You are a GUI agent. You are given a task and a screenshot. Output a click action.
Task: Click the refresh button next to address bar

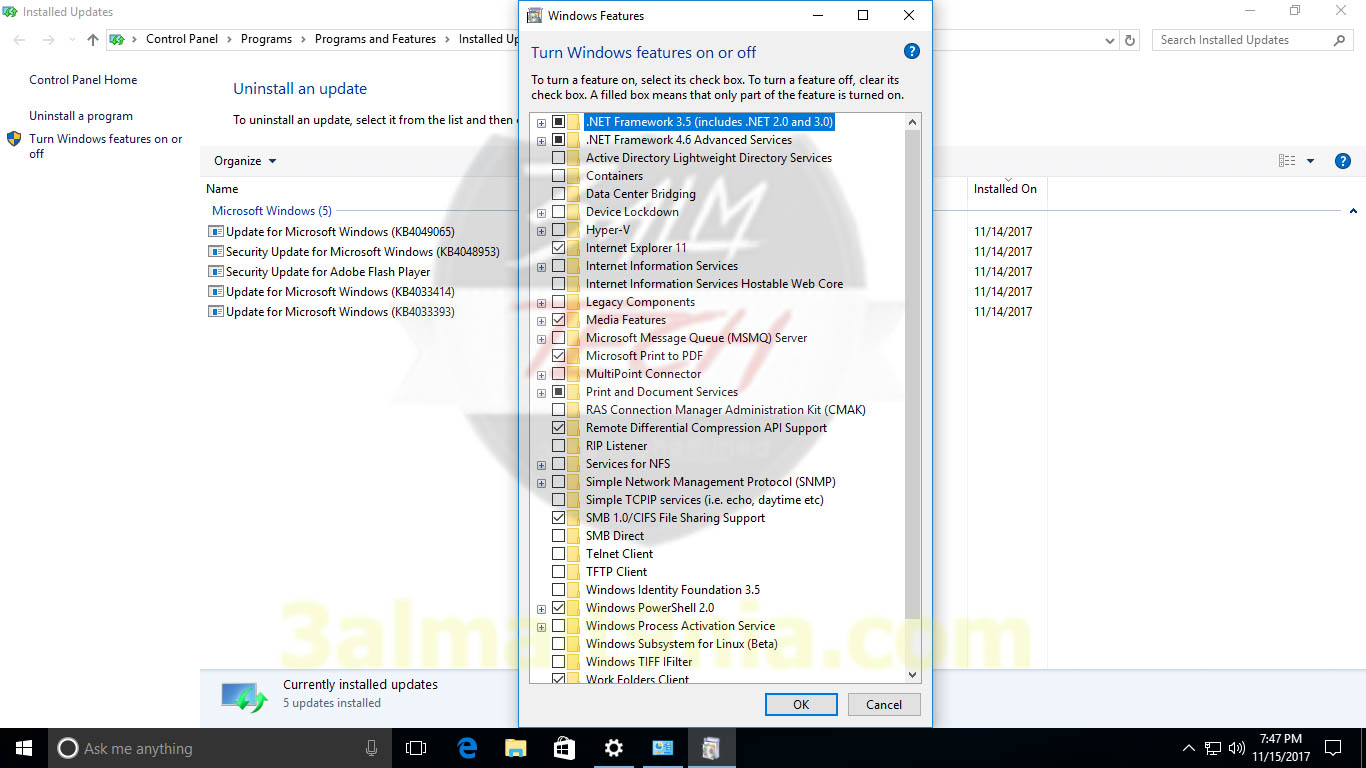[1130, 40]
